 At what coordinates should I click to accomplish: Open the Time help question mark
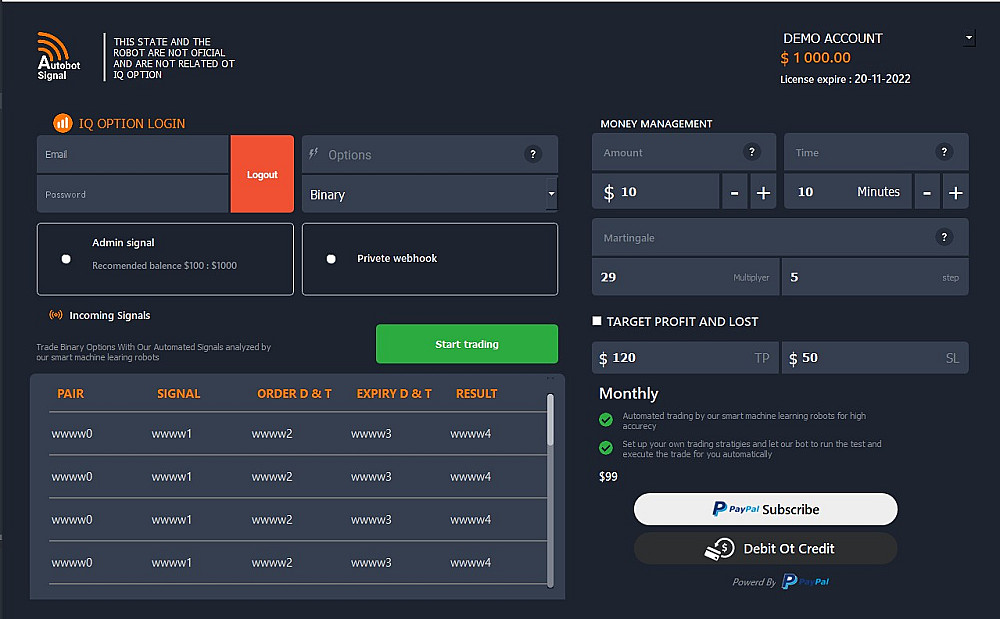[945, 152]
